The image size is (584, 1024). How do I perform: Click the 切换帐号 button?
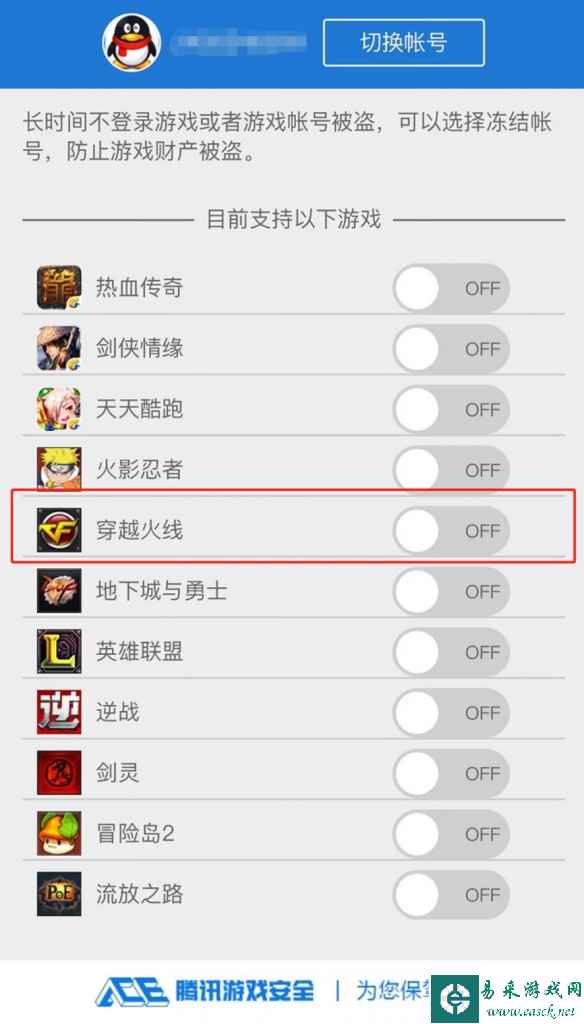click(404, 43)
